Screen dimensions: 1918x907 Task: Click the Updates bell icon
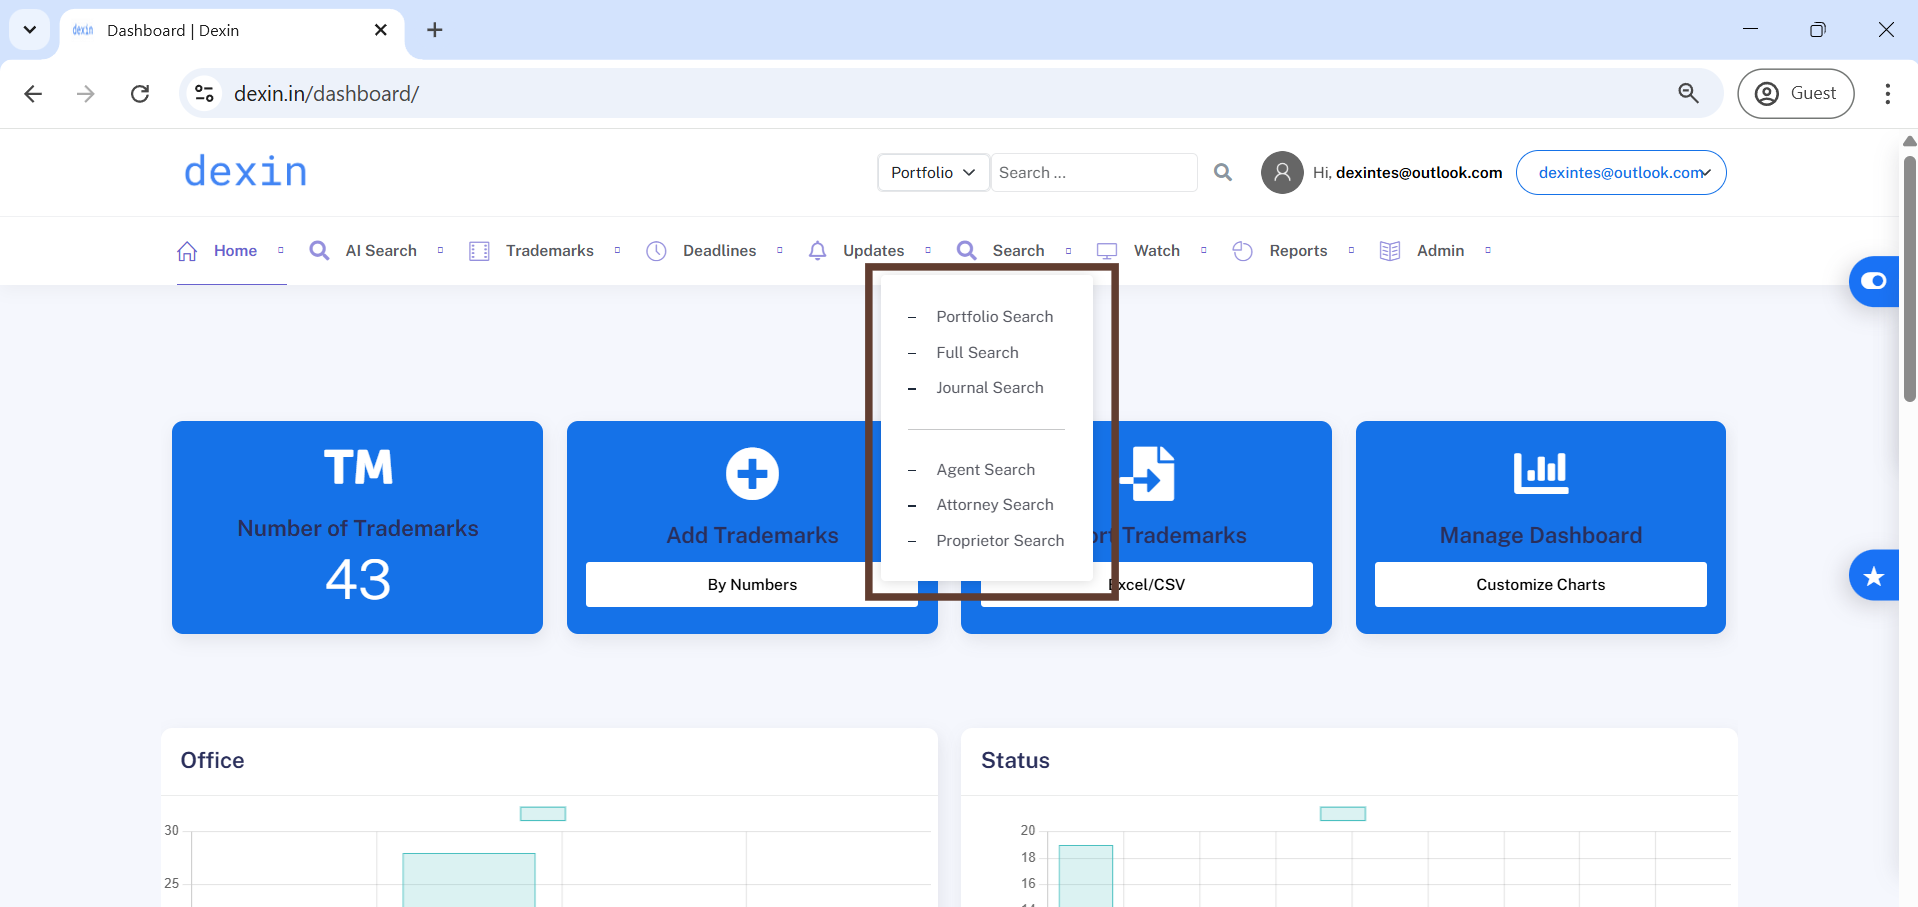tap(817, 251)
